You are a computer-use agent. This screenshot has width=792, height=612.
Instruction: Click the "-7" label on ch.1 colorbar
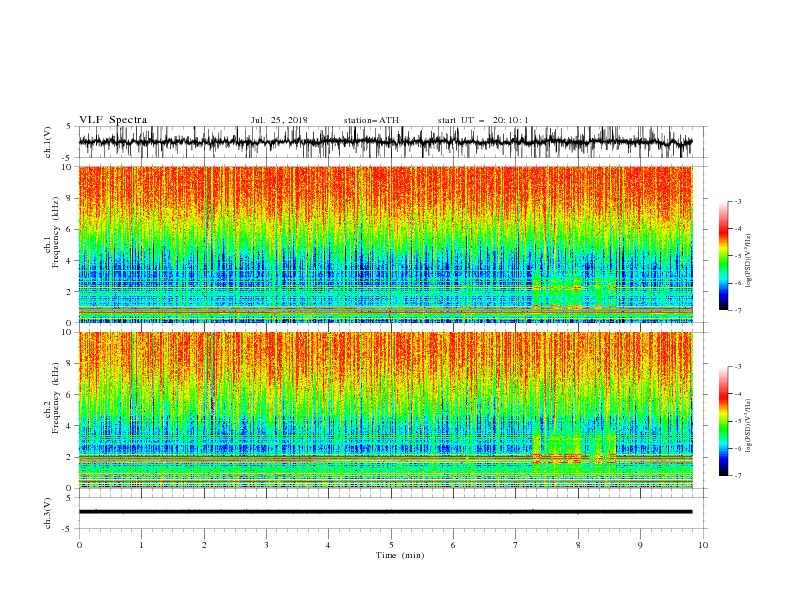pyautogui.click(x=738, y=310)
